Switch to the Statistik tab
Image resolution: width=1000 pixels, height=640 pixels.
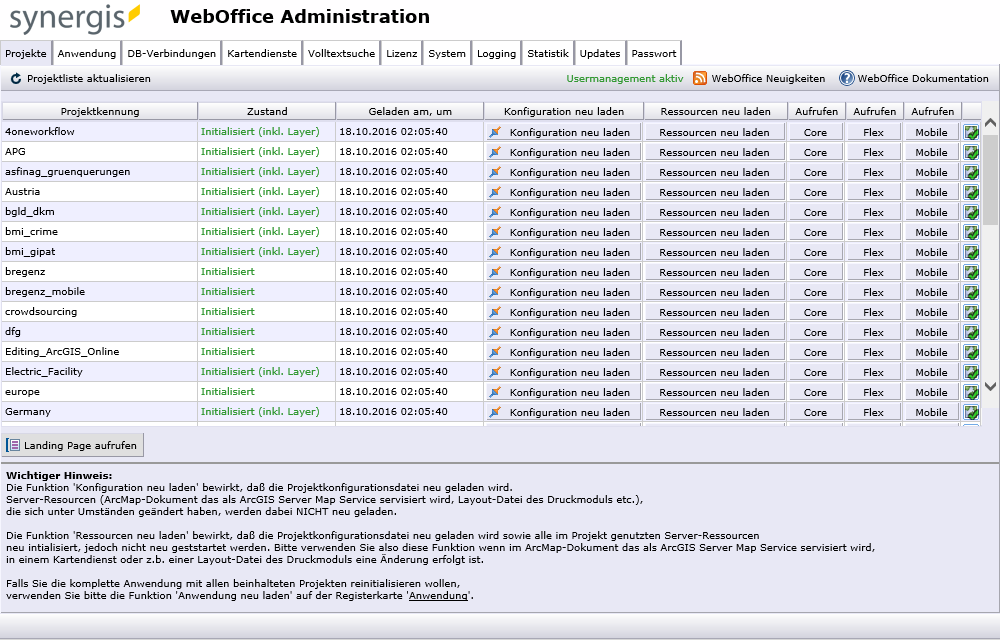(x=547, y=52)
